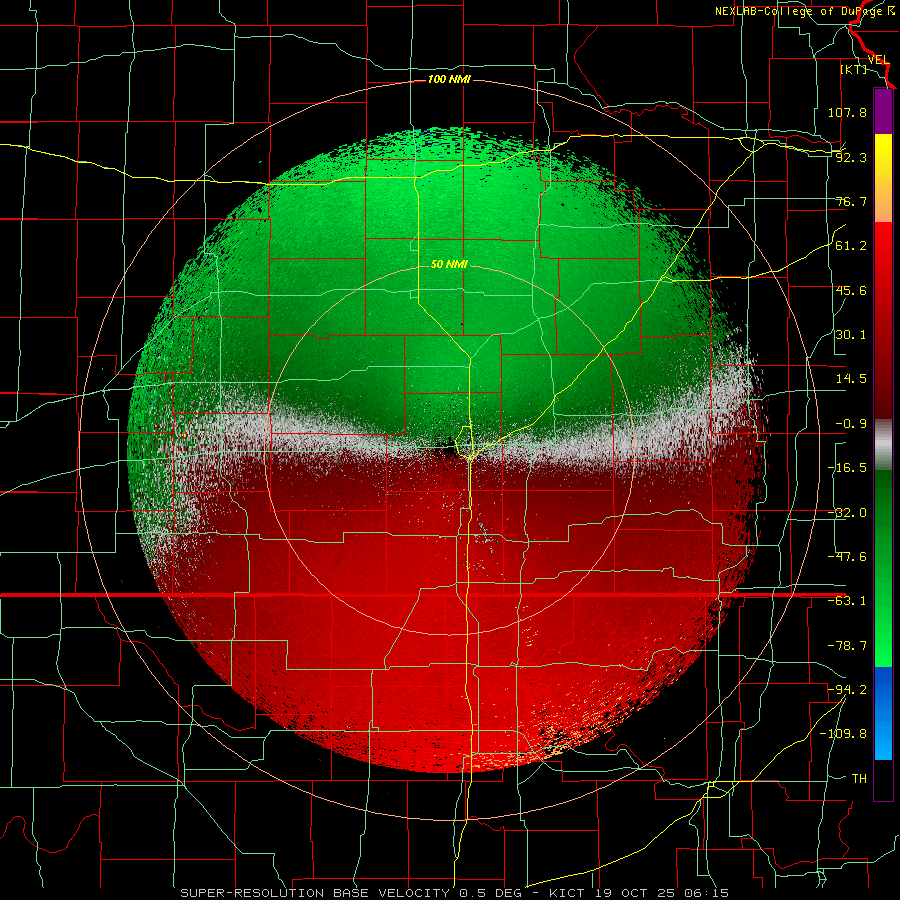This screenshot has width=900, height=900.
Task: Select the 76.7 velocity scale value
Action: pos(851,201)
